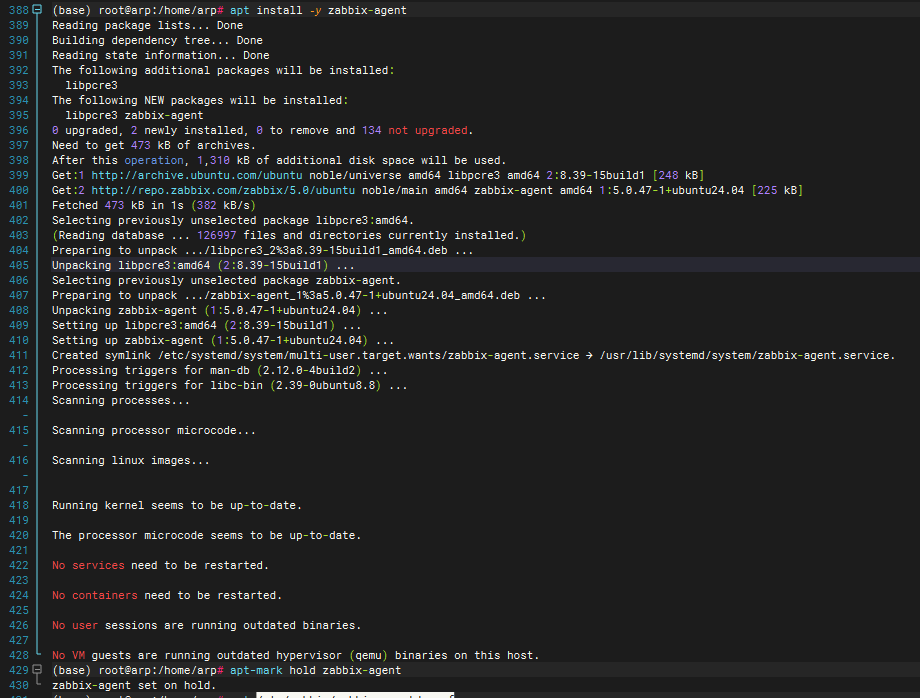The image size is (920, 698).
Task: Click 'The processor microcode seems to be up-to-date.'
Action: pos(207,535)
